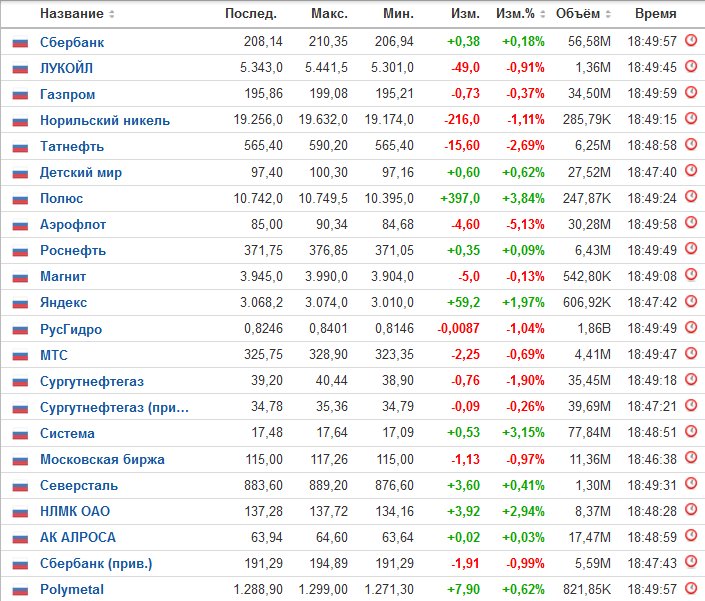The height and width of the screenshot is (601, 705).
Task: Open the Полюс stock link
Action: coord(62,199)
